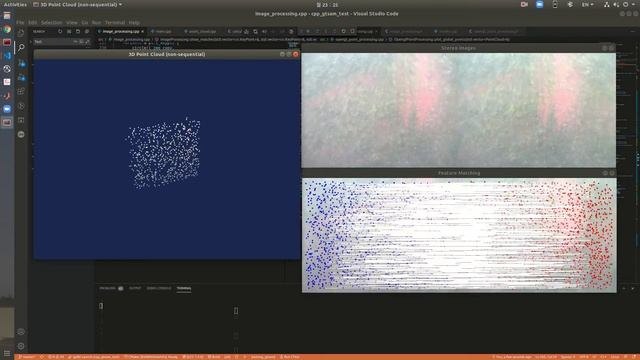Image resolution: width=640 pixels, height=360 pixels.
Task: Click the Feature Matching window image
Action: tap(459, 235)
